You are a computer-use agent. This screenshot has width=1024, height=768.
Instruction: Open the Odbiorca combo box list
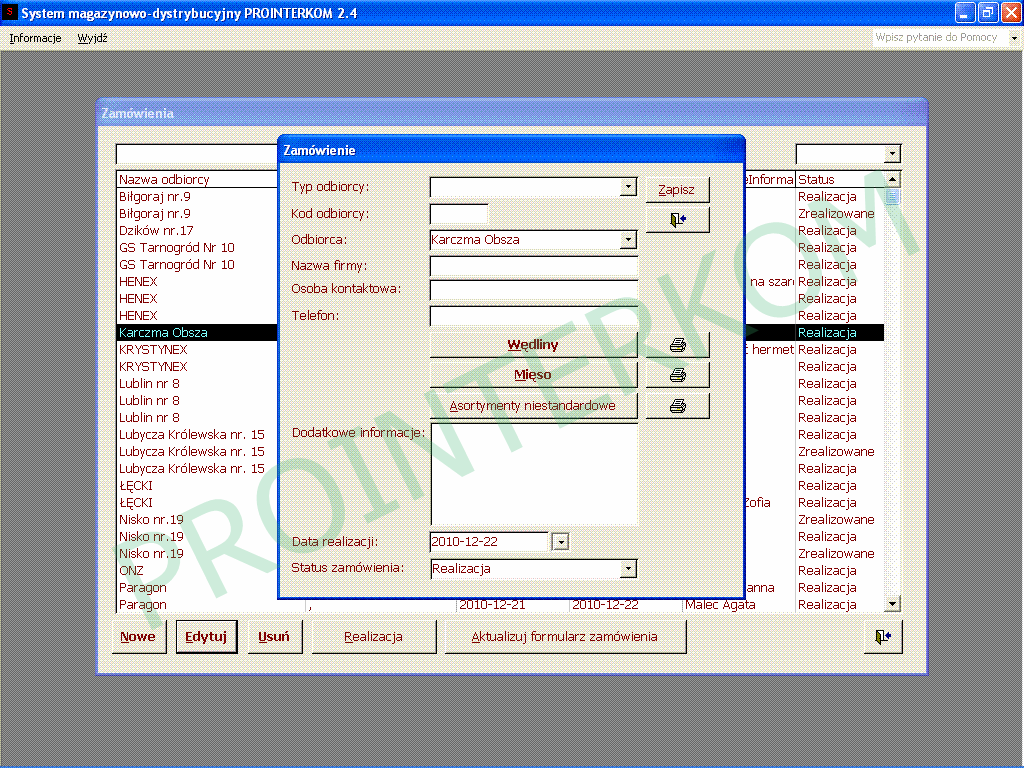click(628, 240)
